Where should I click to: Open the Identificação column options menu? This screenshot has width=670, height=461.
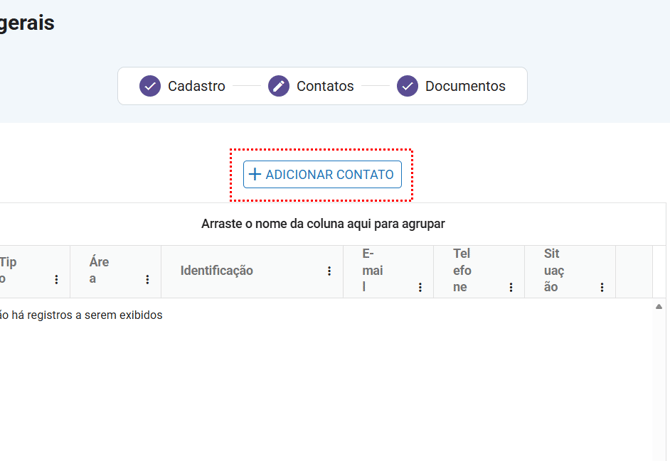coord(329,271)
